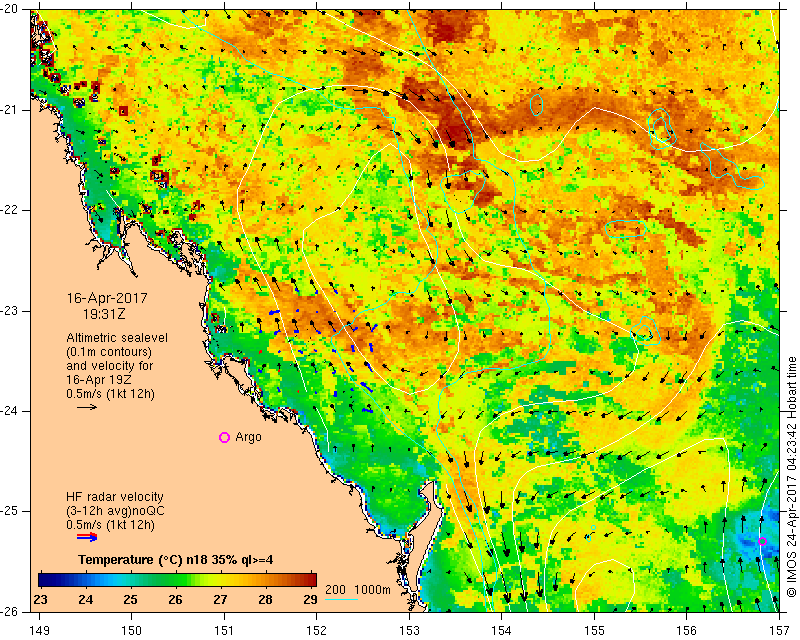
Task: Click the longitude axis label '150'
Action: tap(132, 631)
